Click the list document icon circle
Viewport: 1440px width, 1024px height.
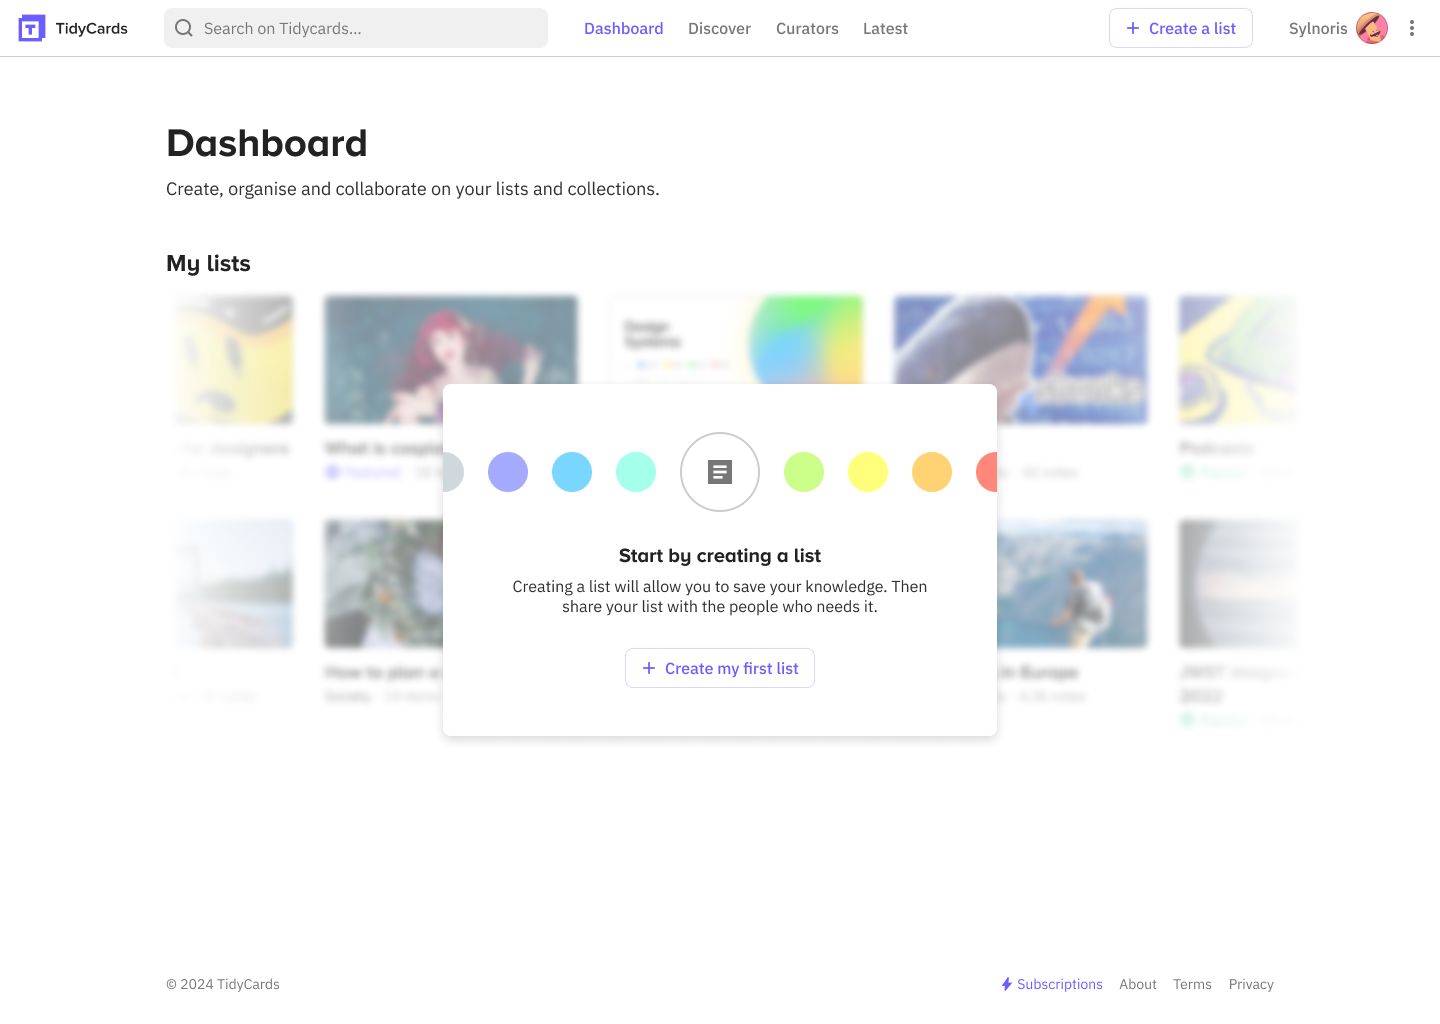(720, 472)
